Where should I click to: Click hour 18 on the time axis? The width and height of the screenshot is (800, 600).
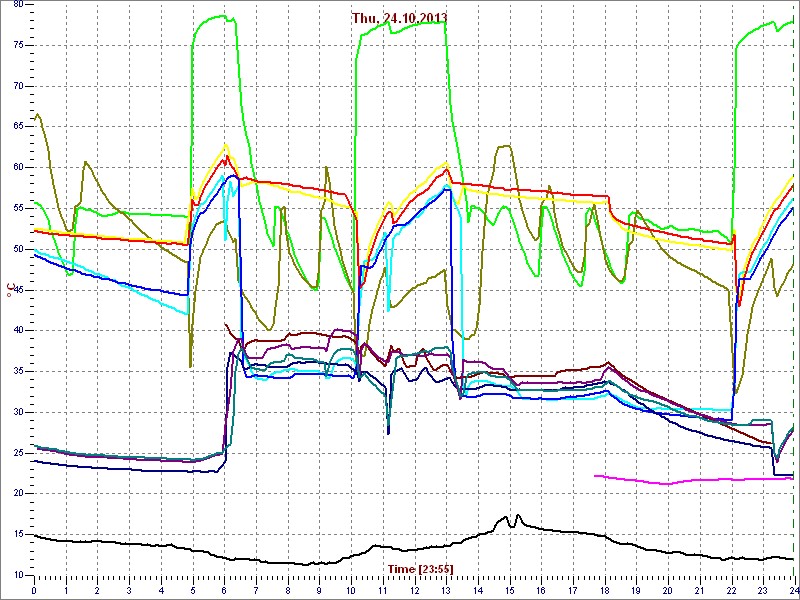604,590
